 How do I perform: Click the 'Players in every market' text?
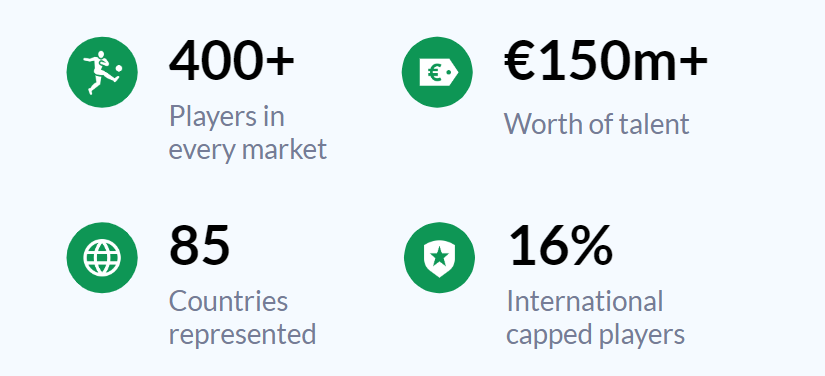(248, 133)
